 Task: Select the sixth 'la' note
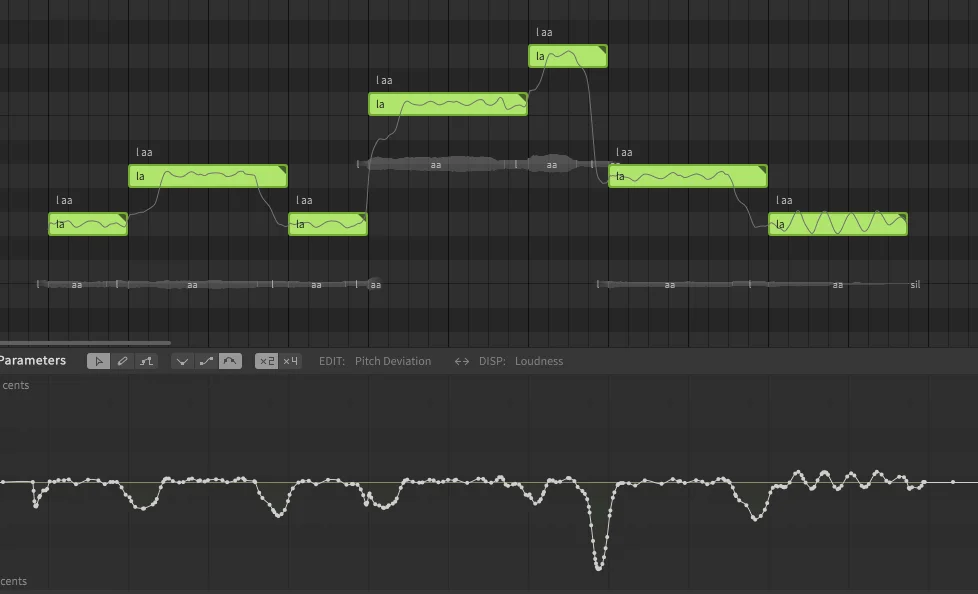click(x=688, y=176)
